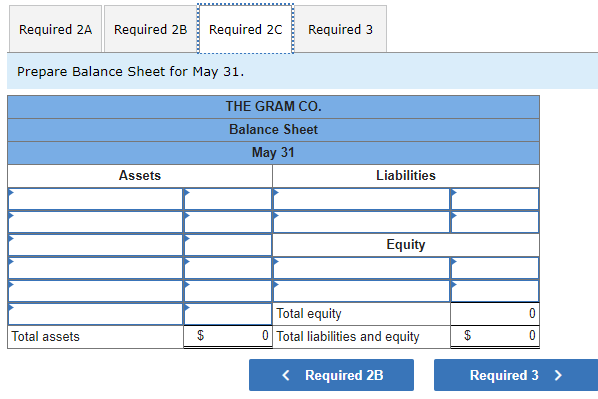
Task: Click the Total equity value cell
Action: click(x=495, y=314)
